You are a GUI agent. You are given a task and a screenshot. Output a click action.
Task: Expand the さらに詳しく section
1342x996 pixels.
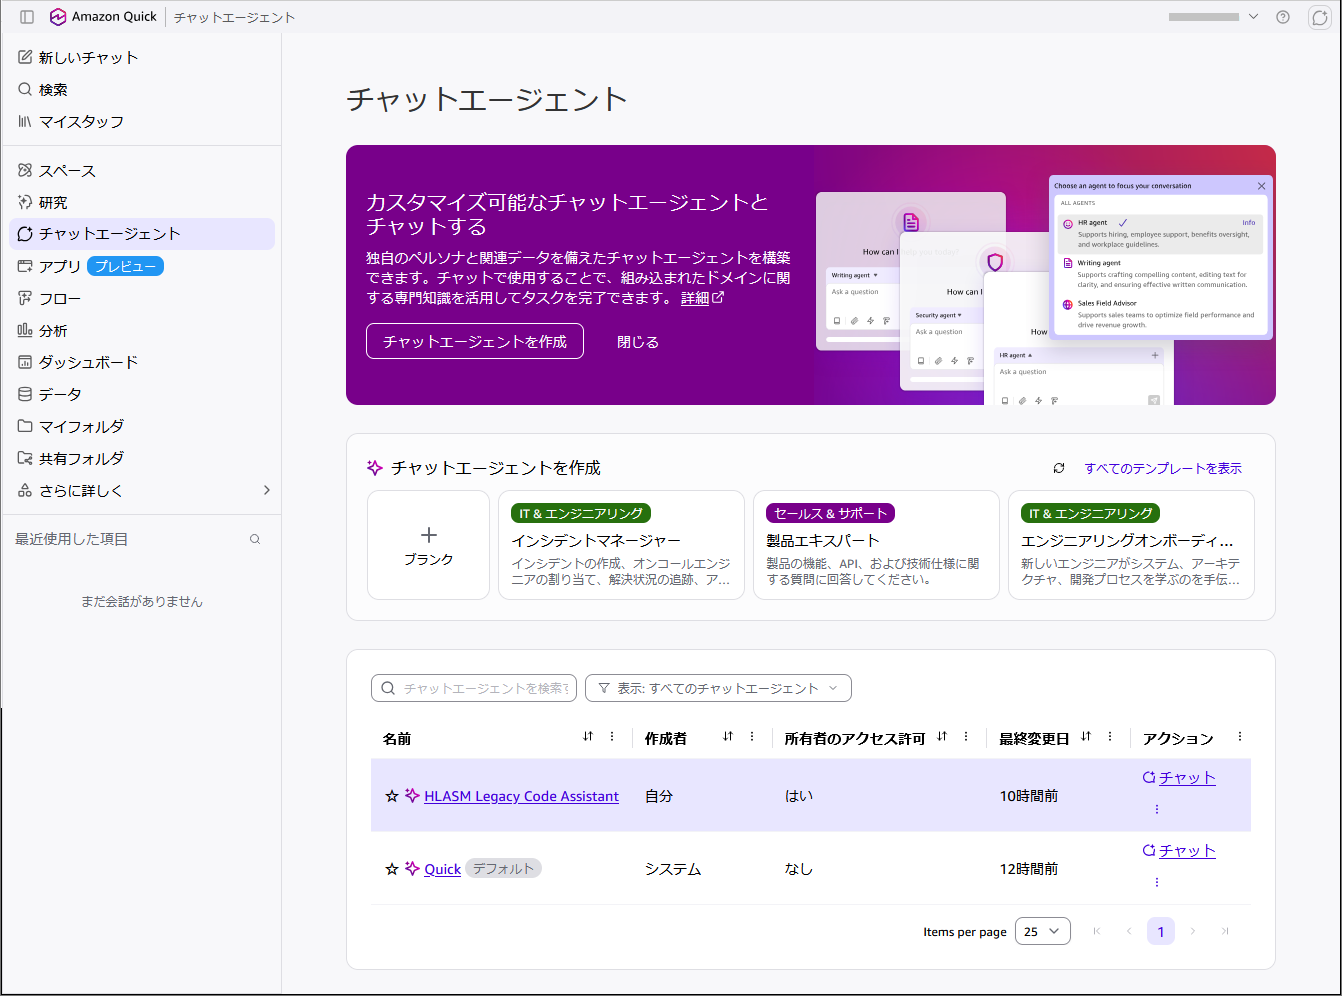(x=142, y=490)
